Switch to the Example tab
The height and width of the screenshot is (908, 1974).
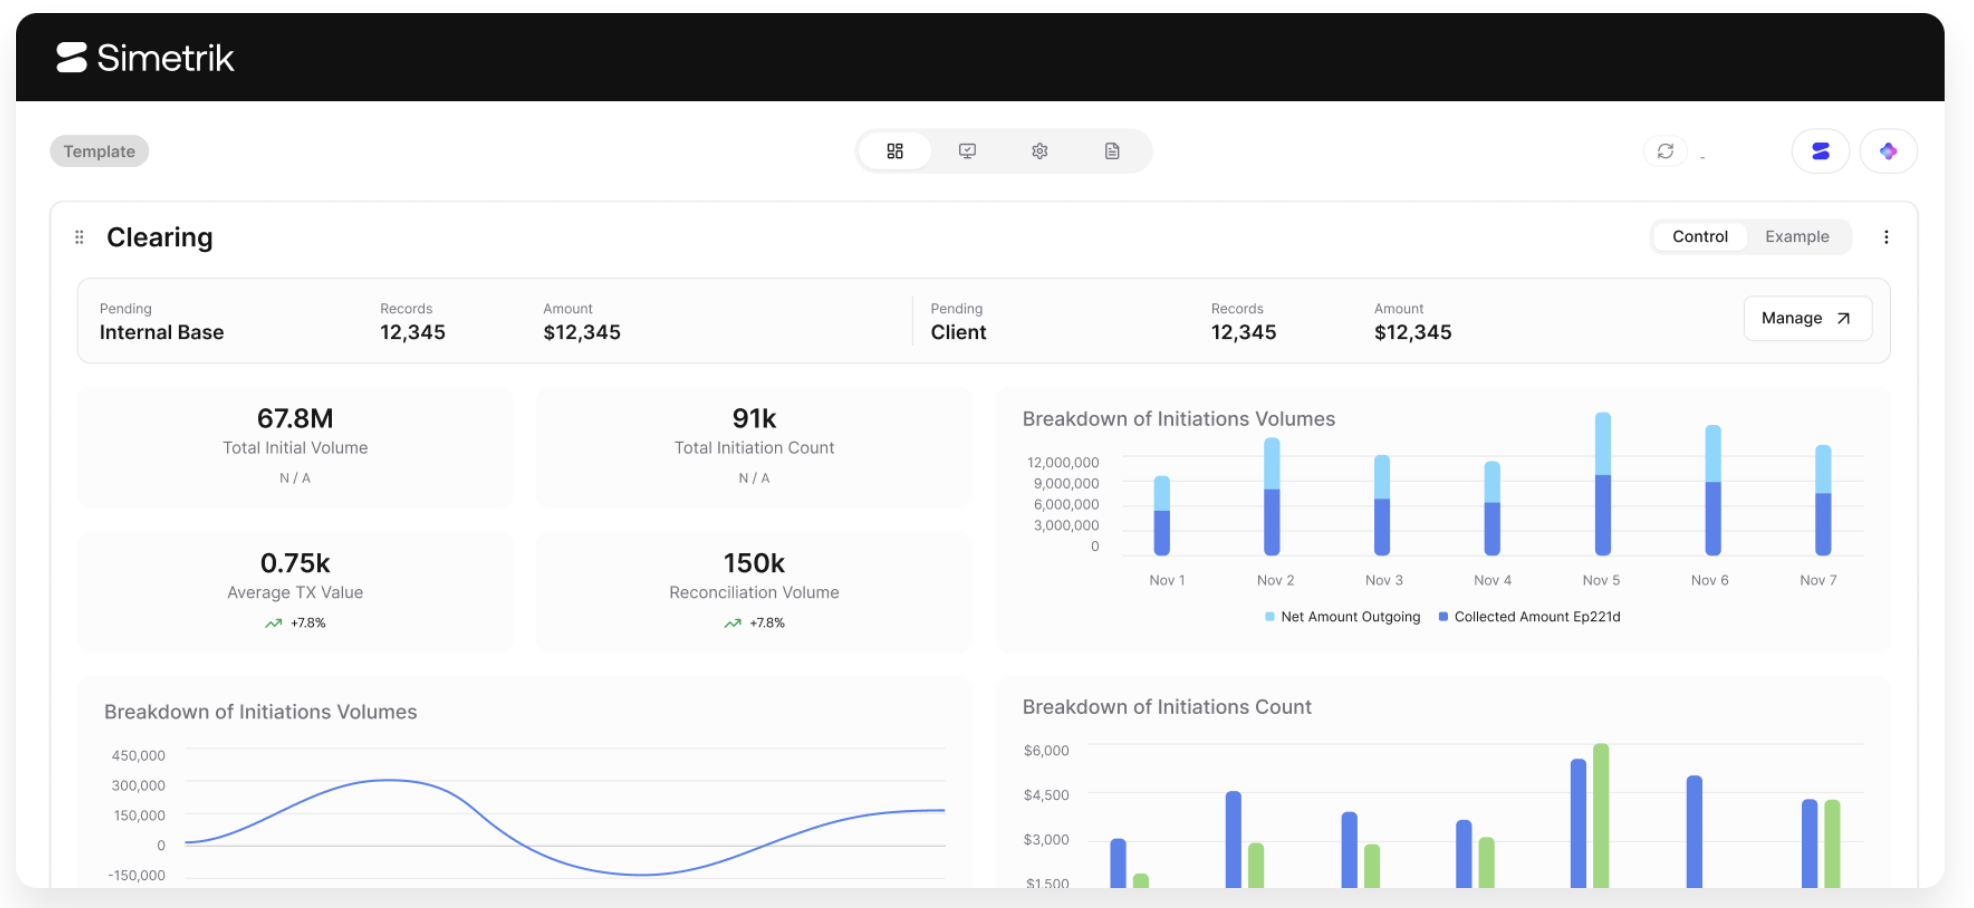[1797, 237]
